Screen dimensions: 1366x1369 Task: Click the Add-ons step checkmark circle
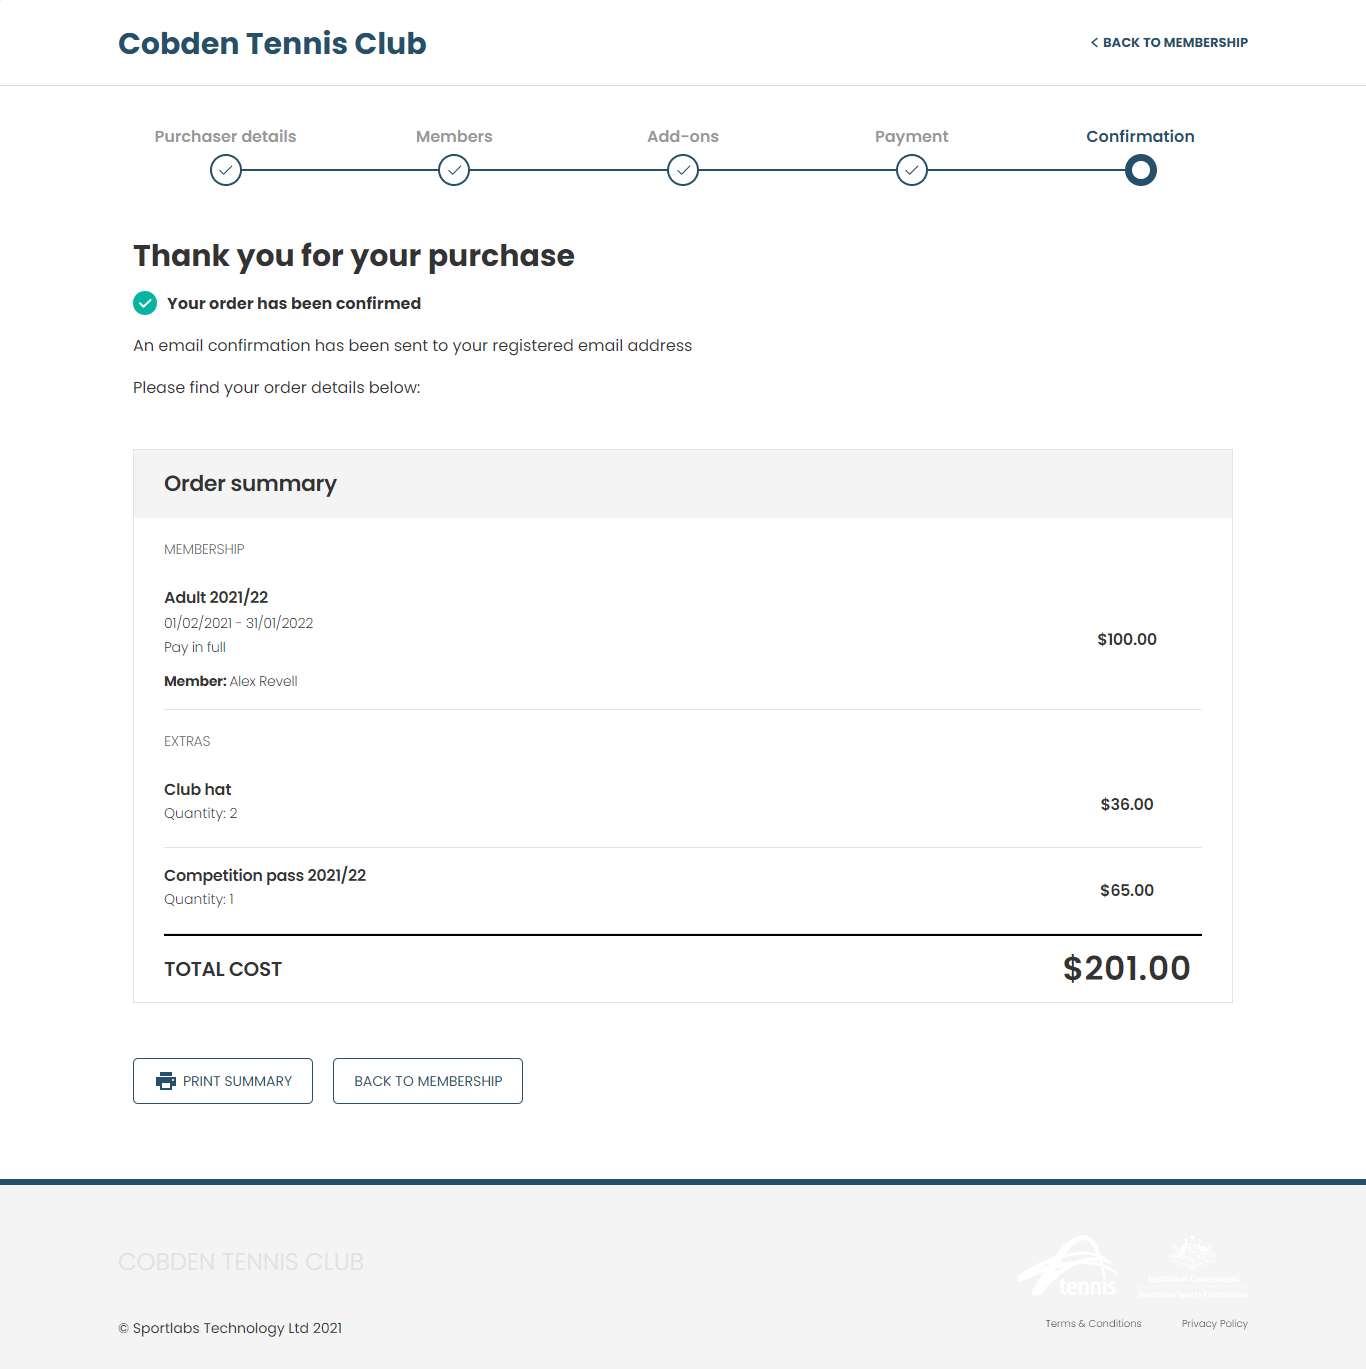pos(683,171)
